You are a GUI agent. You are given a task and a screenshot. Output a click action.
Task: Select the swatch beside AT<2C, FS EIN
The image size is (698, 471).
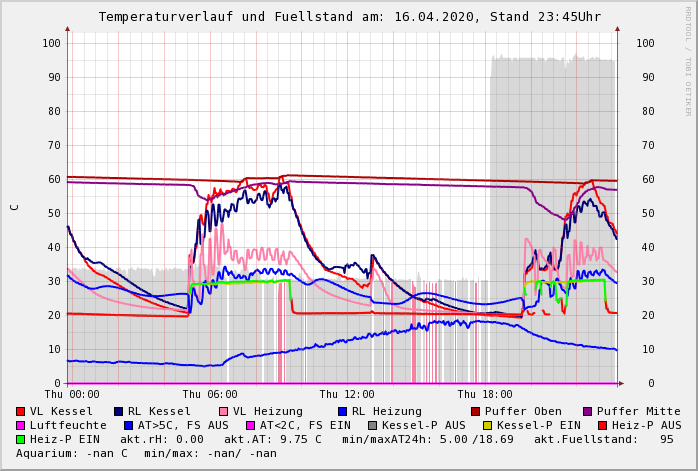(x=250, y=426)
